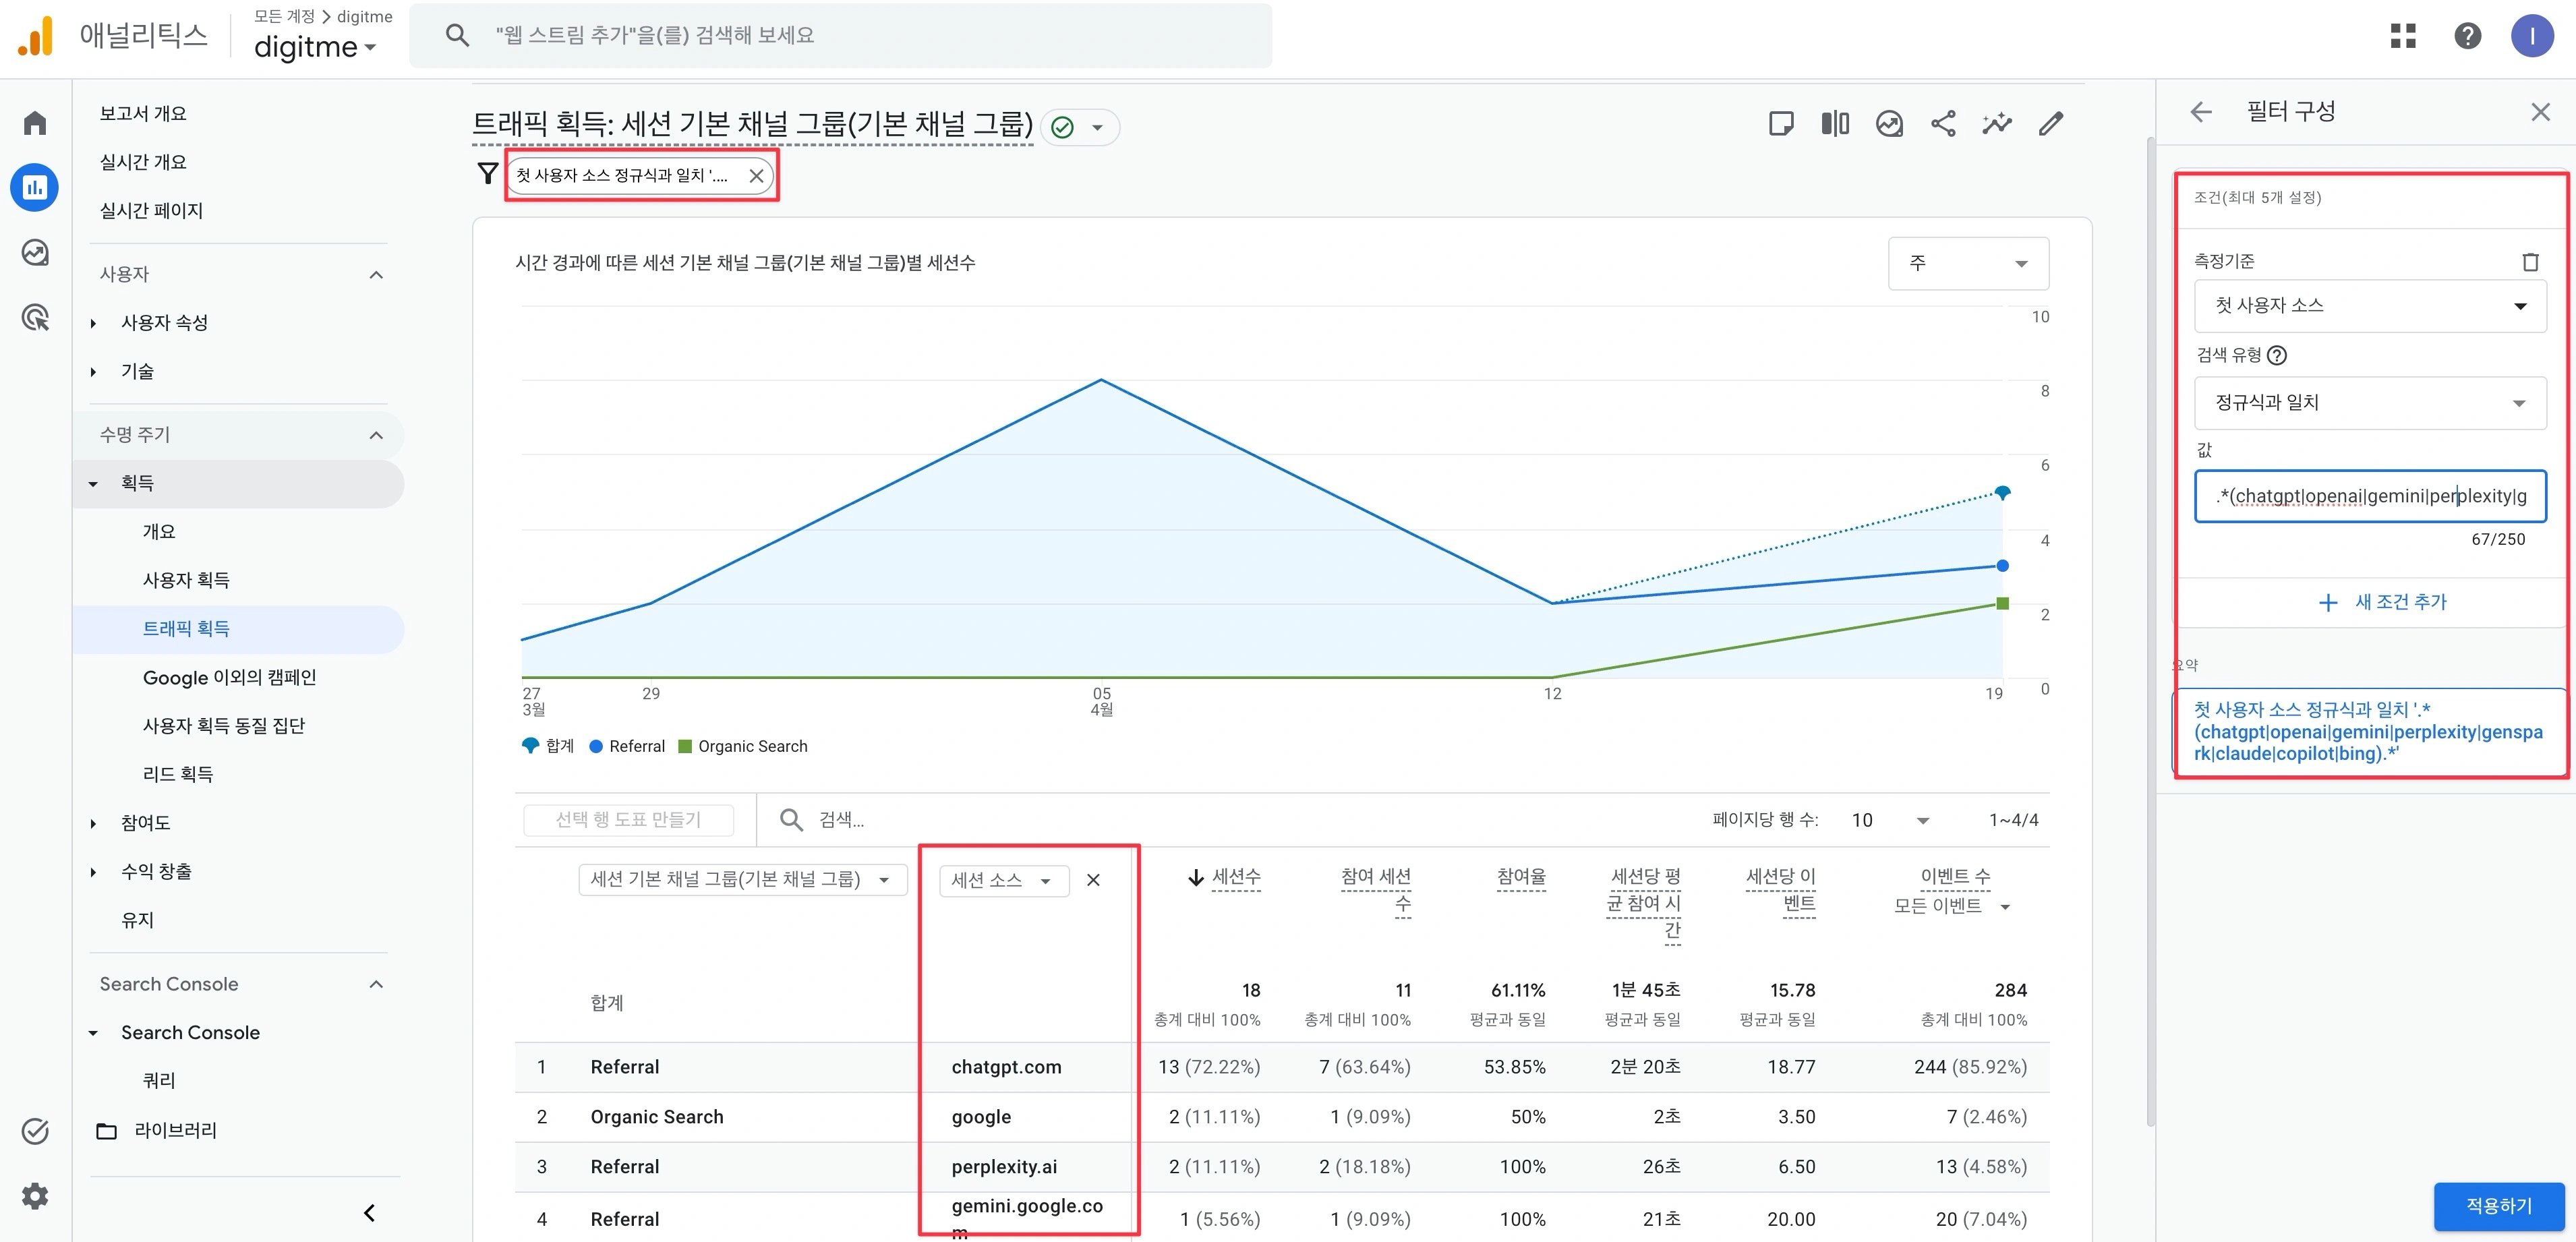Select the Reports bar chart icon

(x=35, y=187)
